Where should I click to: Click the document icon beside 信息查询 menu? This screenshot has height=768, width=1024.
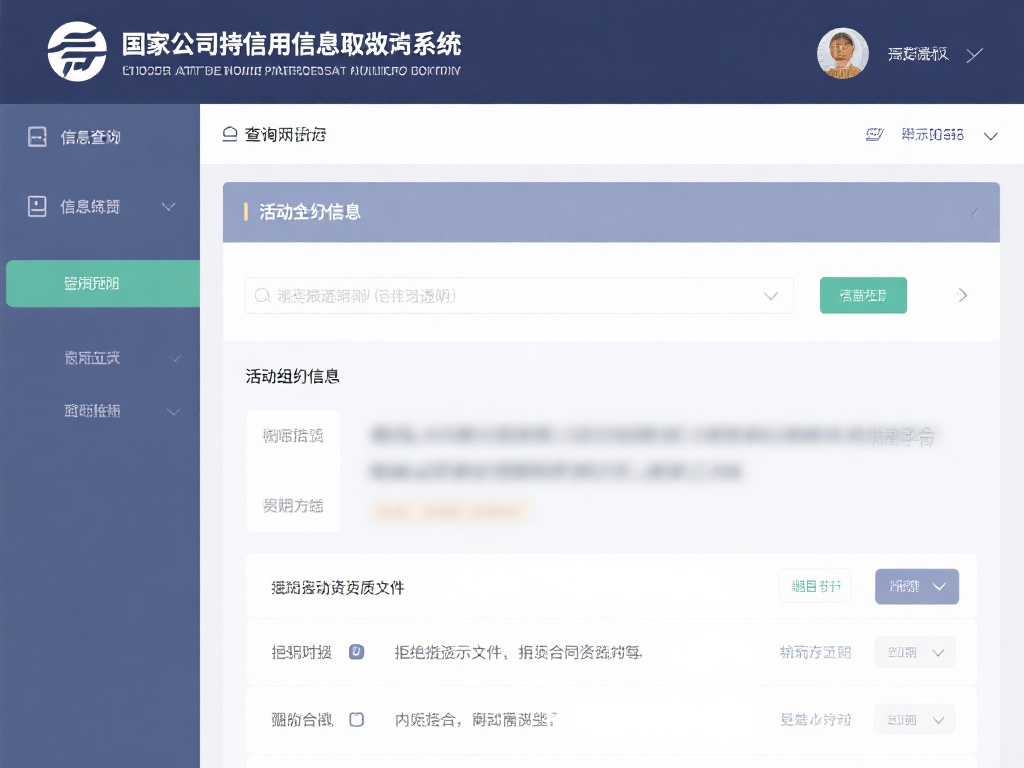[x=35, y=137]
